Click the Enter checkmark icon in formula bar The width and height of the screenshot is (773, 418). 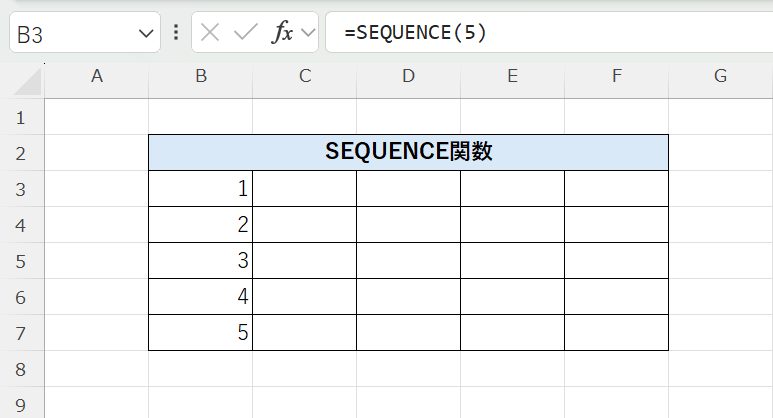point(246,33)
